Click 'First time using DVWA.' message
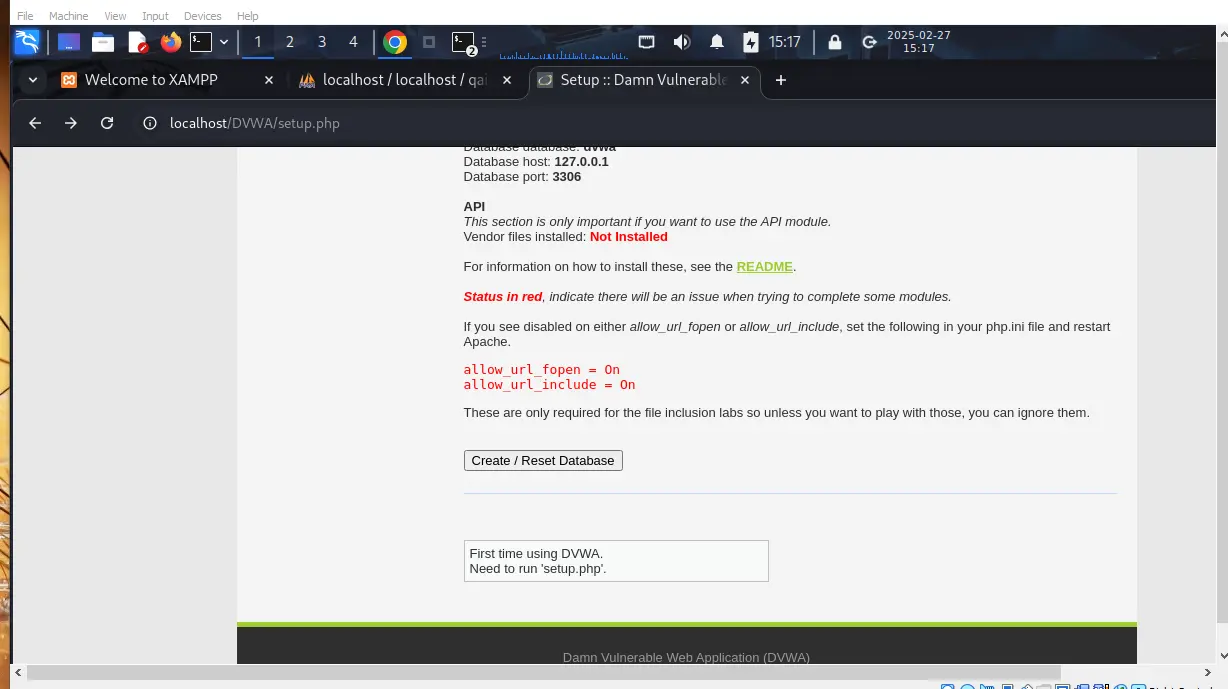The image size is (1228, 689). (x=536, y=553)
